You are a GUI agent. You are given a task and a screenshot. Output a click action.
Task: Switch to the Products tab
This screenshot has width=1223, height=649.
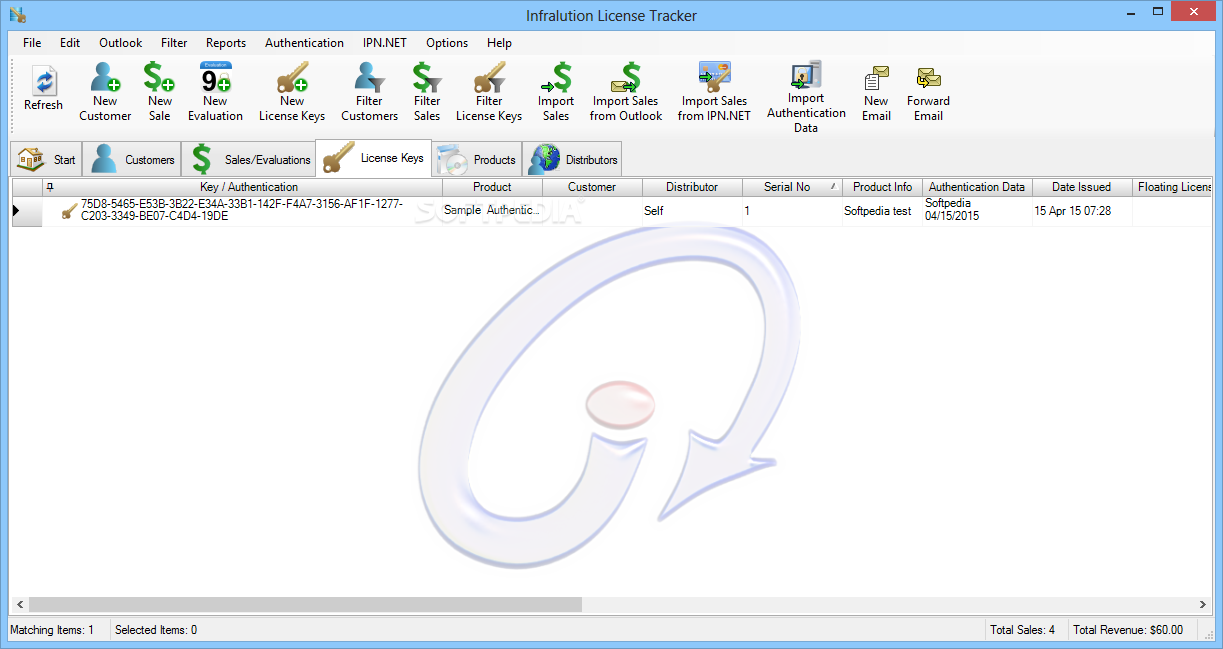pyautogui.click(x=477, y=159)
